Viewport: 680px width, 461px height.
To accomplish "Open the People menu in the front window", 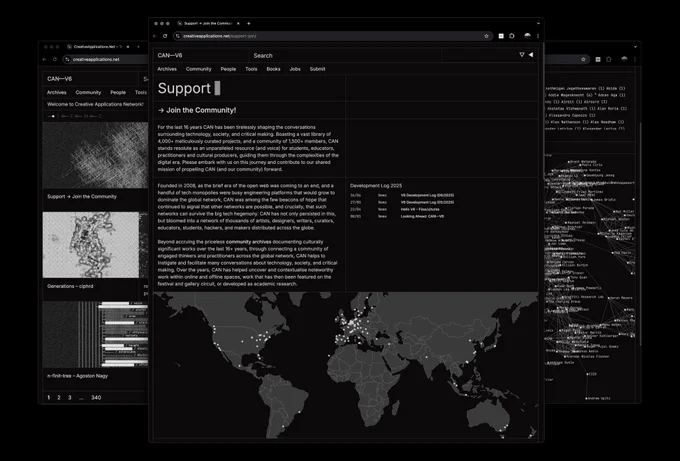I will click(228, 69).
